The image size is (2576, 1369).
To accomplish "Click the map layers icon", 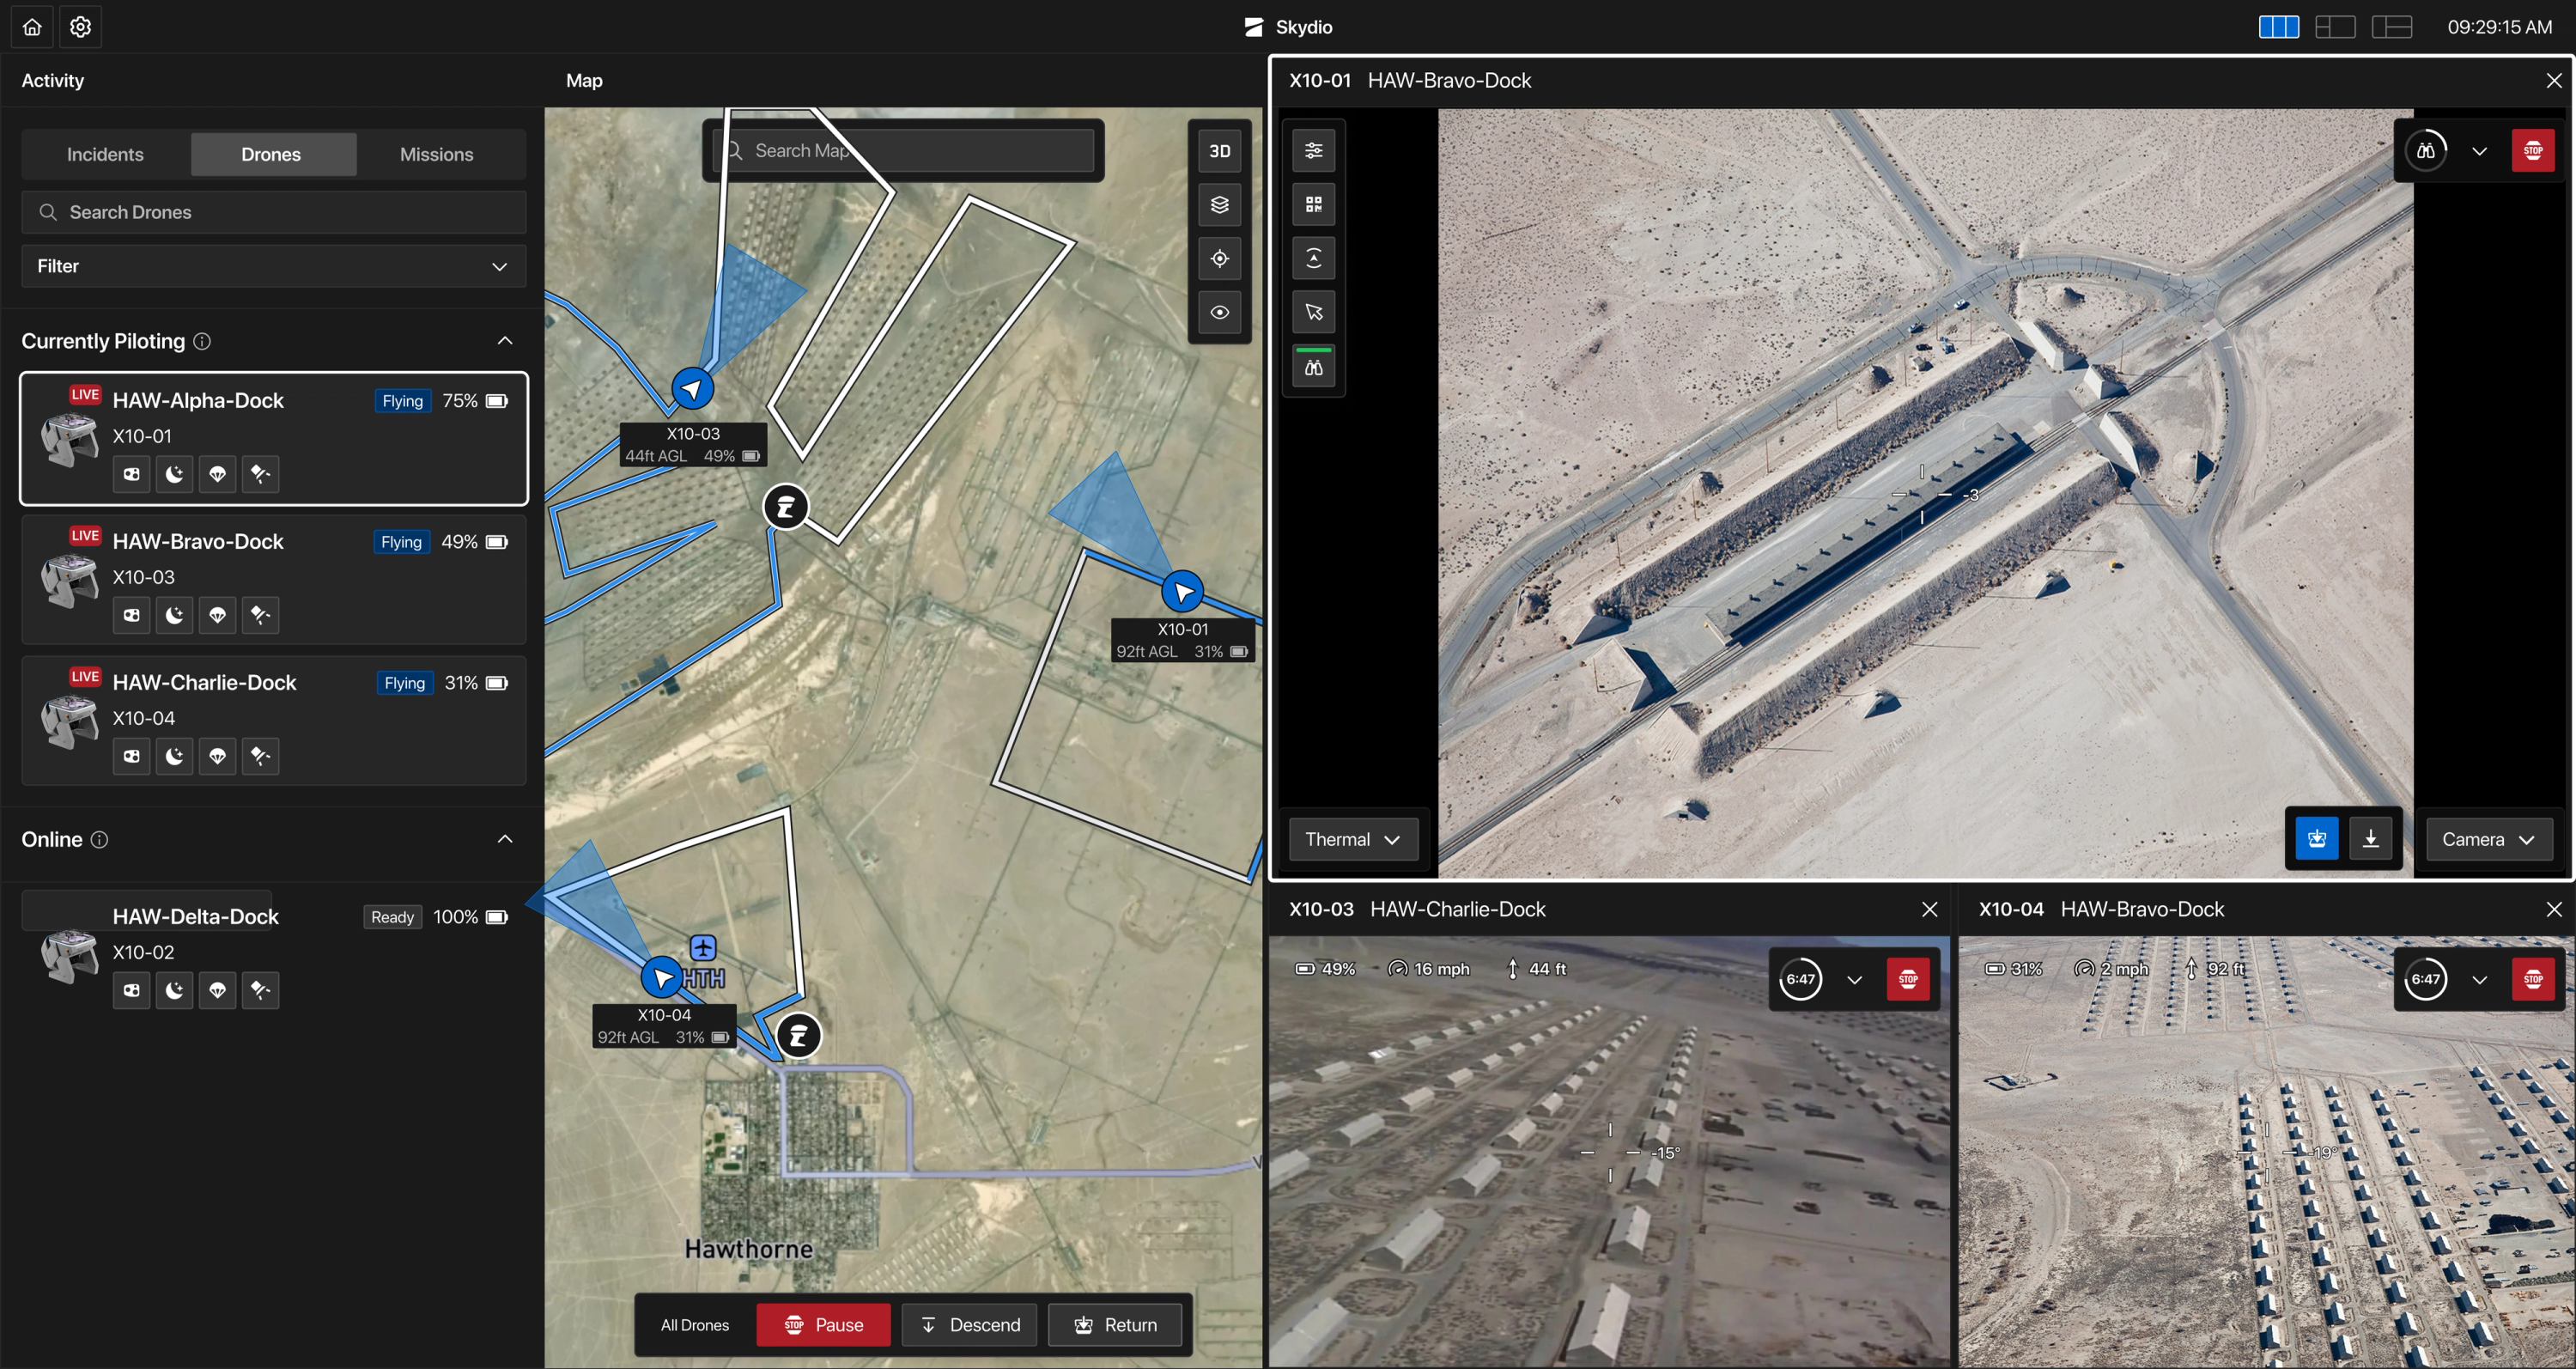I will (1219, 205).
